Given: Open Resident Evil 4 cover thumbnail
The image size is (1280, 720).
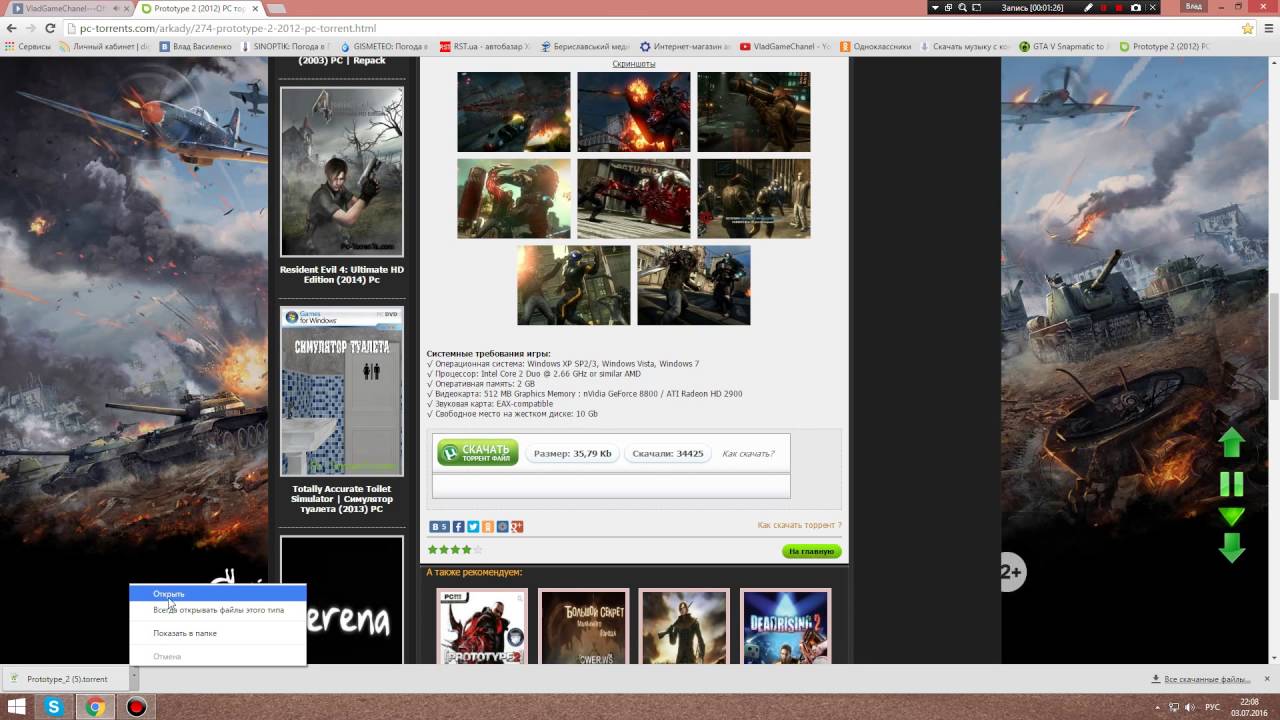Looking at the screenshot, I should [x=342, y=172].
